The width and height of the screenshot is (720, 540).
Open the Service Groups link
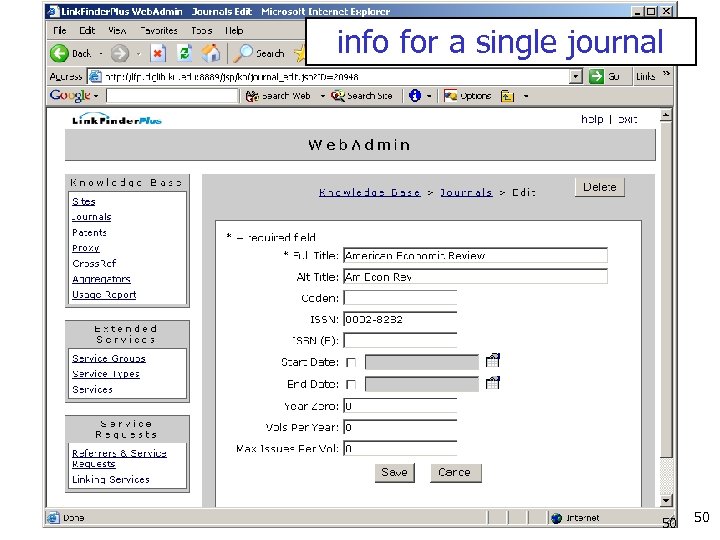[x=109, y=359]
